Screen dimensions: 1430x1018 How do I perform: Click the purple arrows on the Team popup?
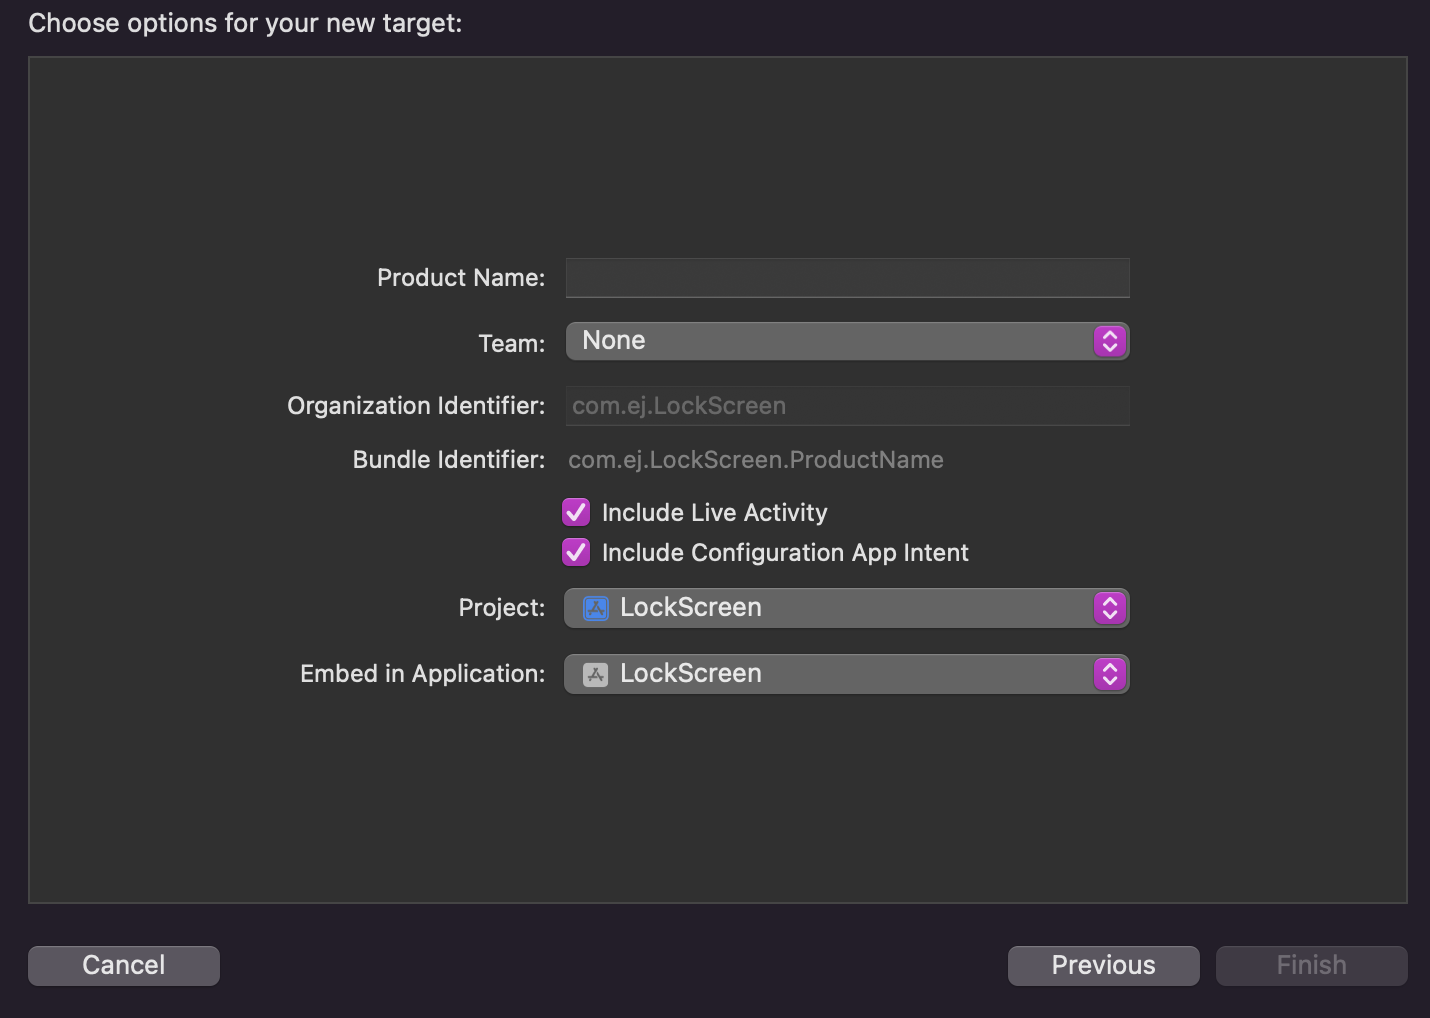point(1109,341)
